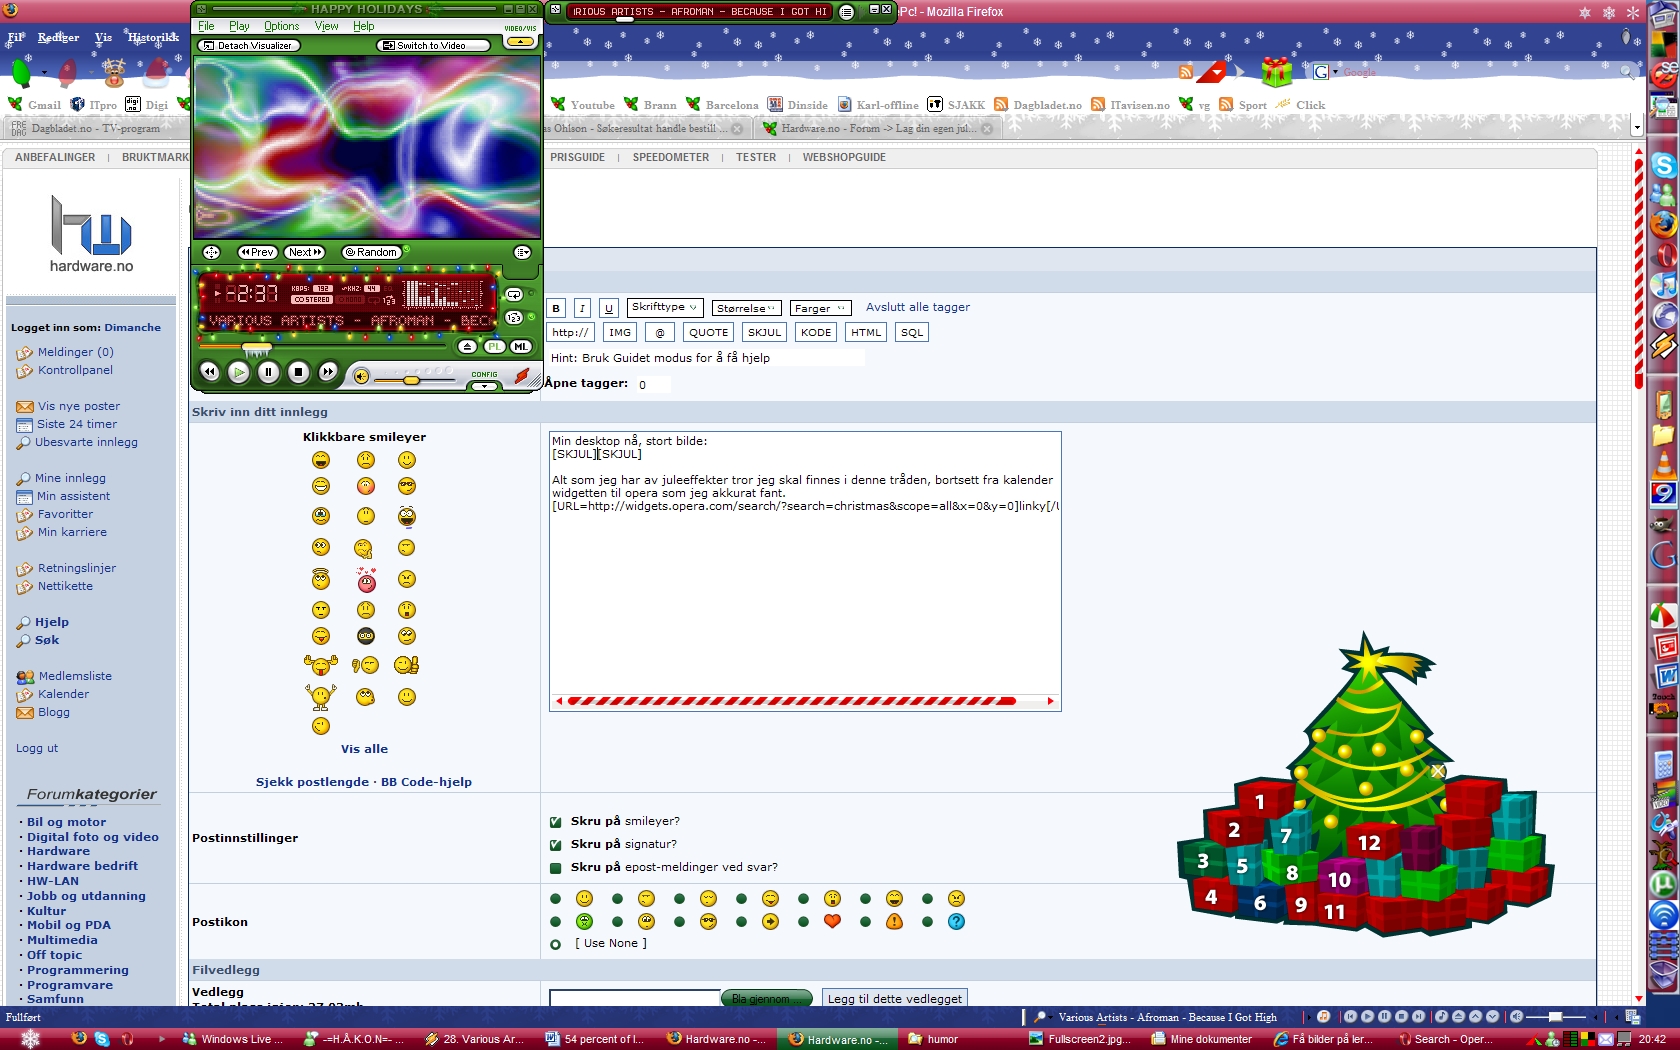Open Winamp View menu
The height and width of the screenshot is (1050, 1680).
click(326, 26)
